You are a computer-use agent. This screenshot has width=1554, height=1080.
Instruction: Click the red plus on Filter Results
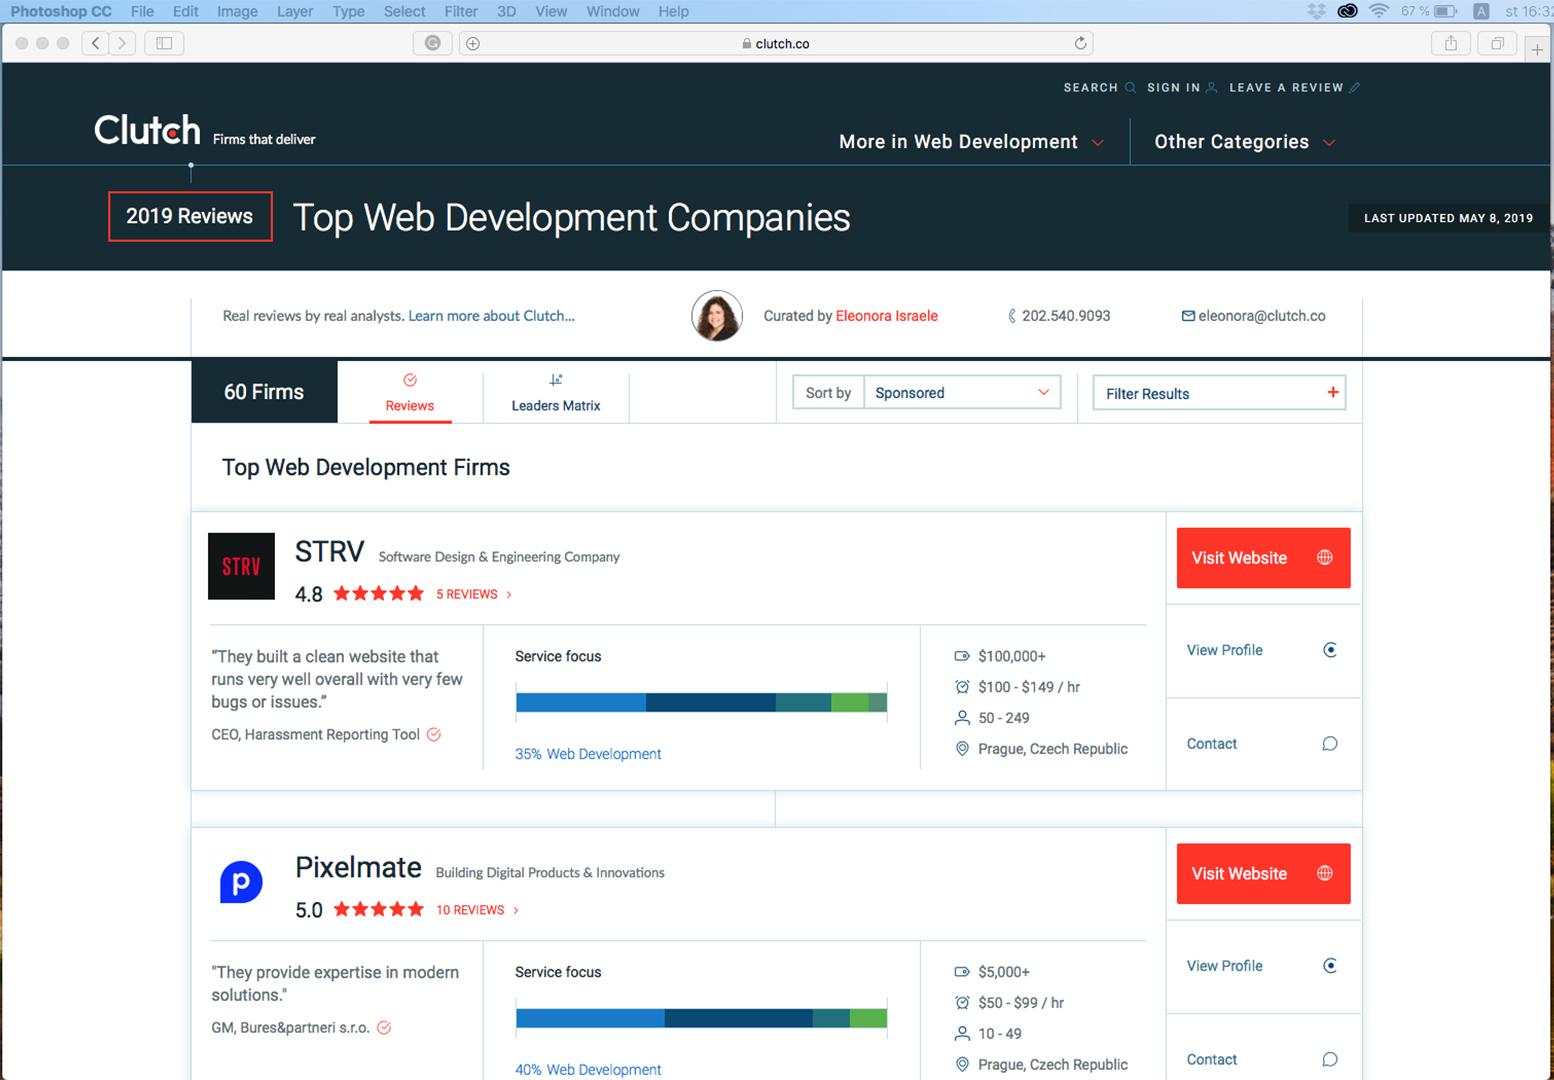[1332, 392]
